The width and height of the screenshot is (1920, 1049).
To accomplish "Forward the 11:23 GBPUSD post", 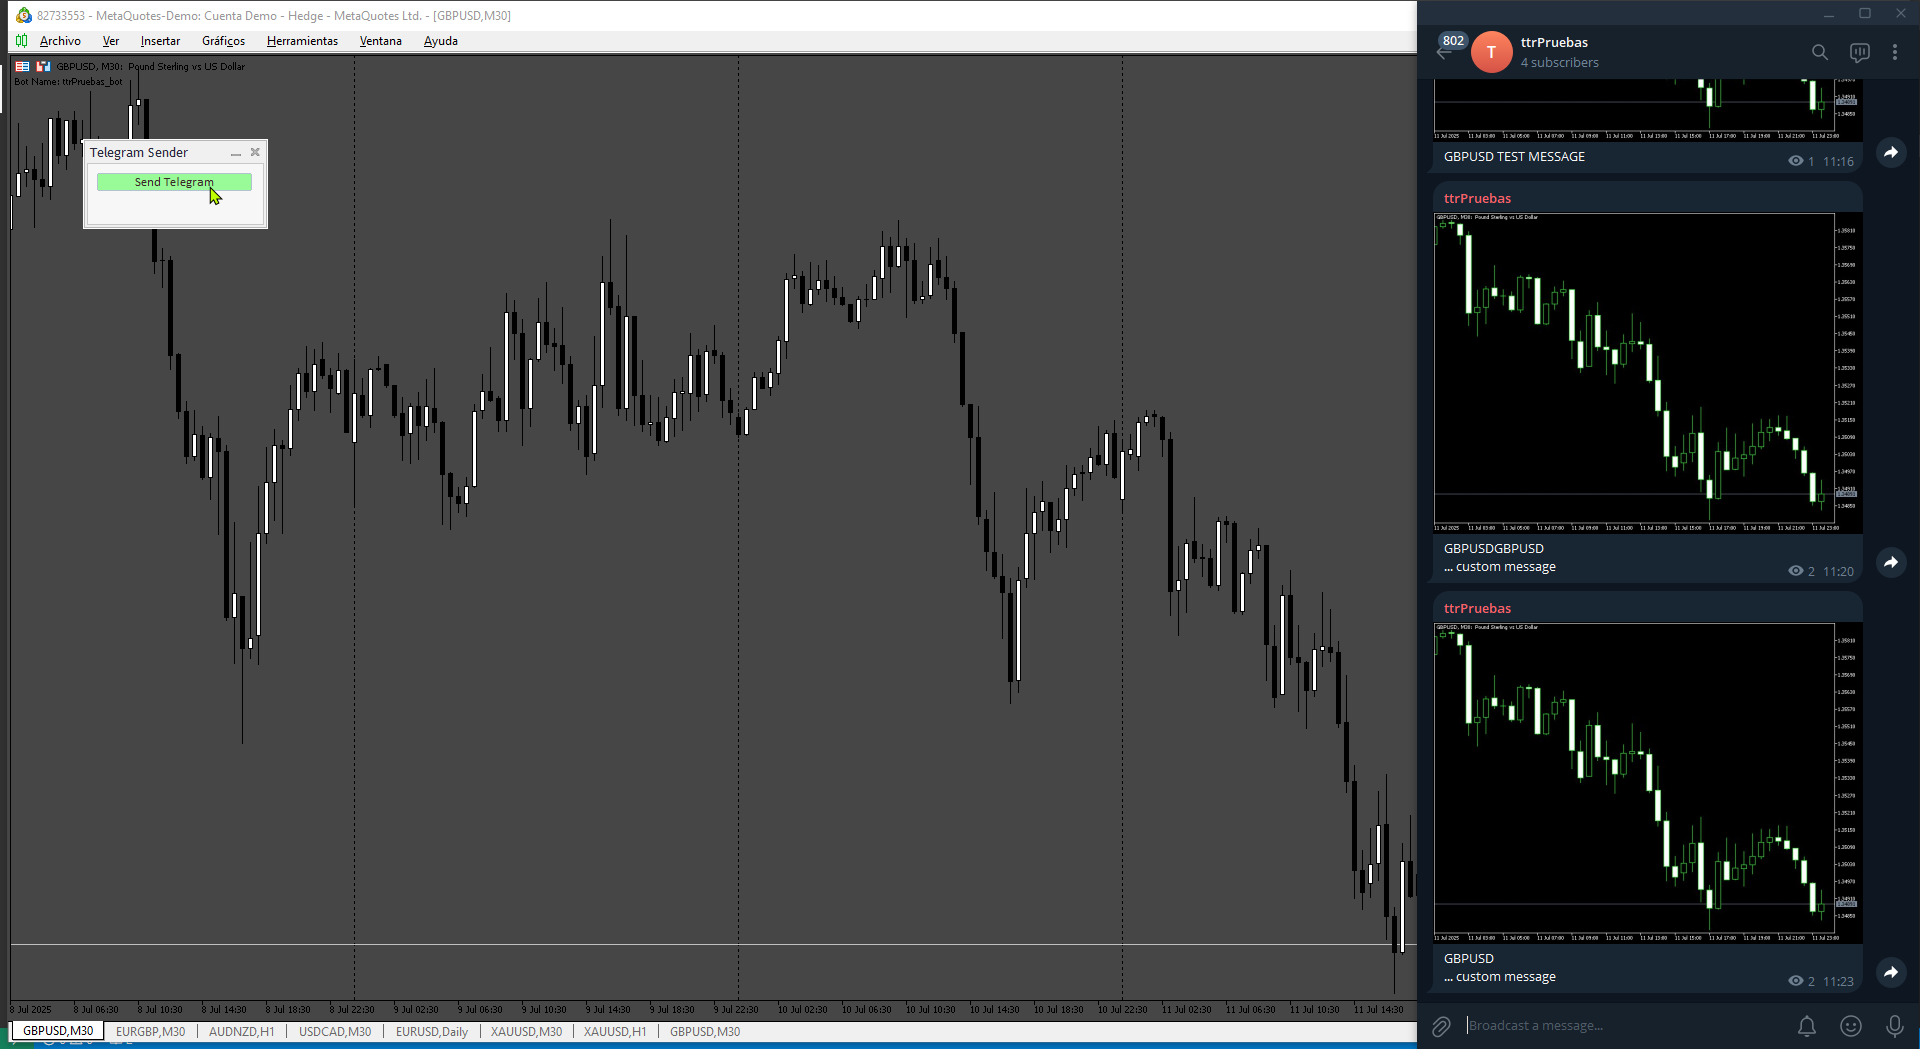I will pos(1890,972).
